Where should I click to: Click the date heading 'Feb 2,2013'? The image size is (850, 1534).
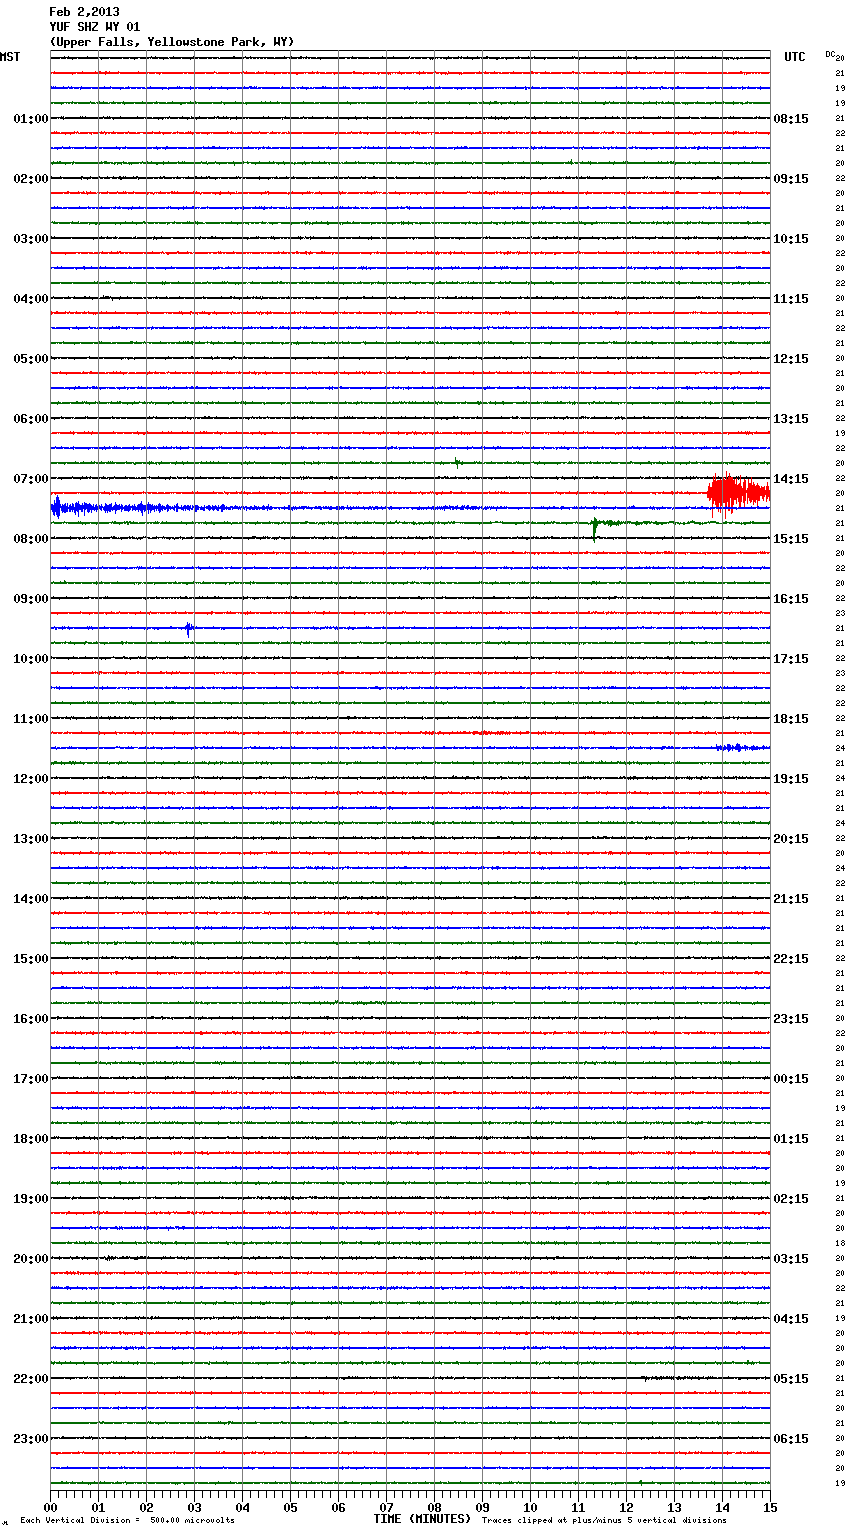click(84, 12)
